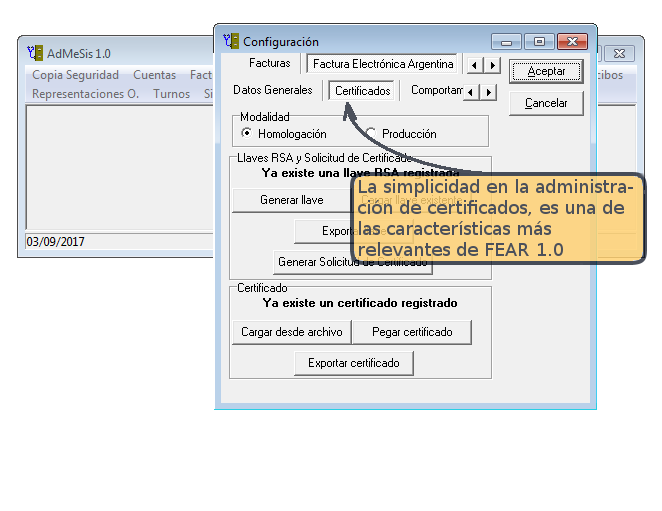Maximize the Configuración window

coord(539,42)
